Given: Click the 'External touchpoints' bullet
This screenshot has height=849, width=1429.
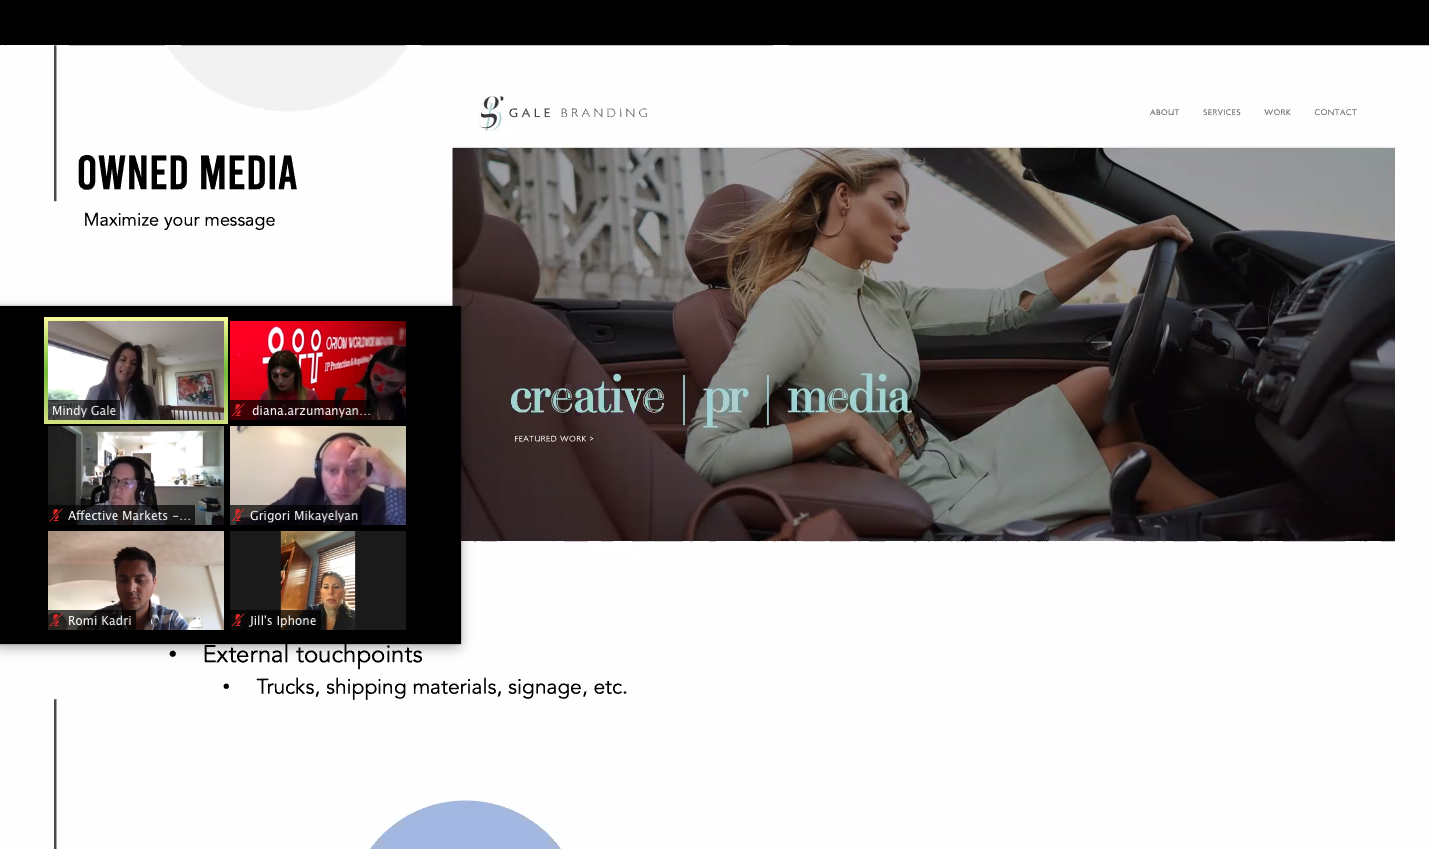Looking at the screenshot, I should 313,655.
